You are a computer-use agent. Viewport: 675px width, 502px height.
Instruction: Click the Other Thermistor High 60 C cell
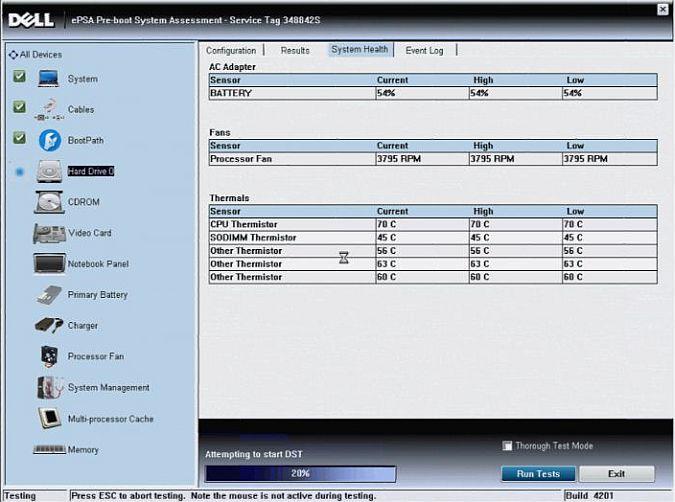coord(516,277)
